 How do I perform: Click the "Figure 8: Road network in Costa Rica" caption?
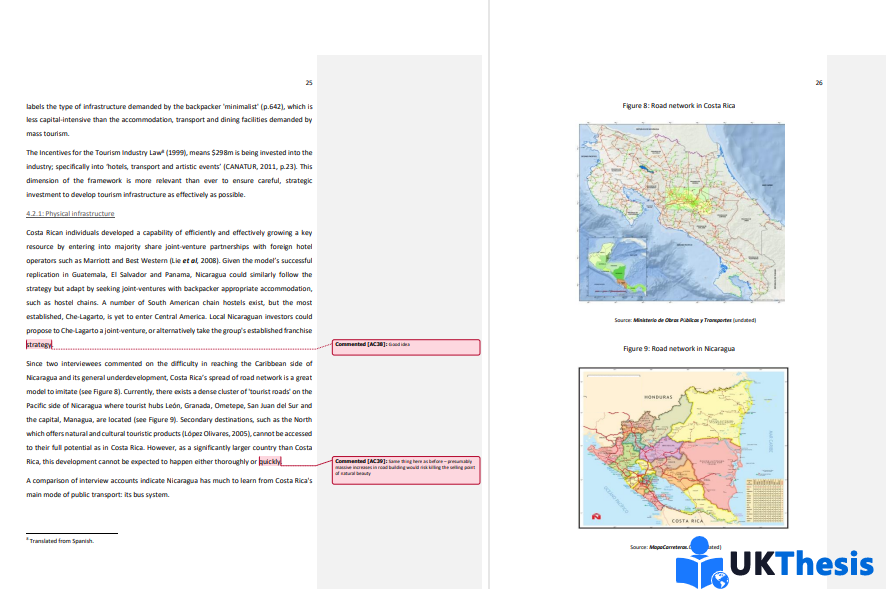(679, 105)
